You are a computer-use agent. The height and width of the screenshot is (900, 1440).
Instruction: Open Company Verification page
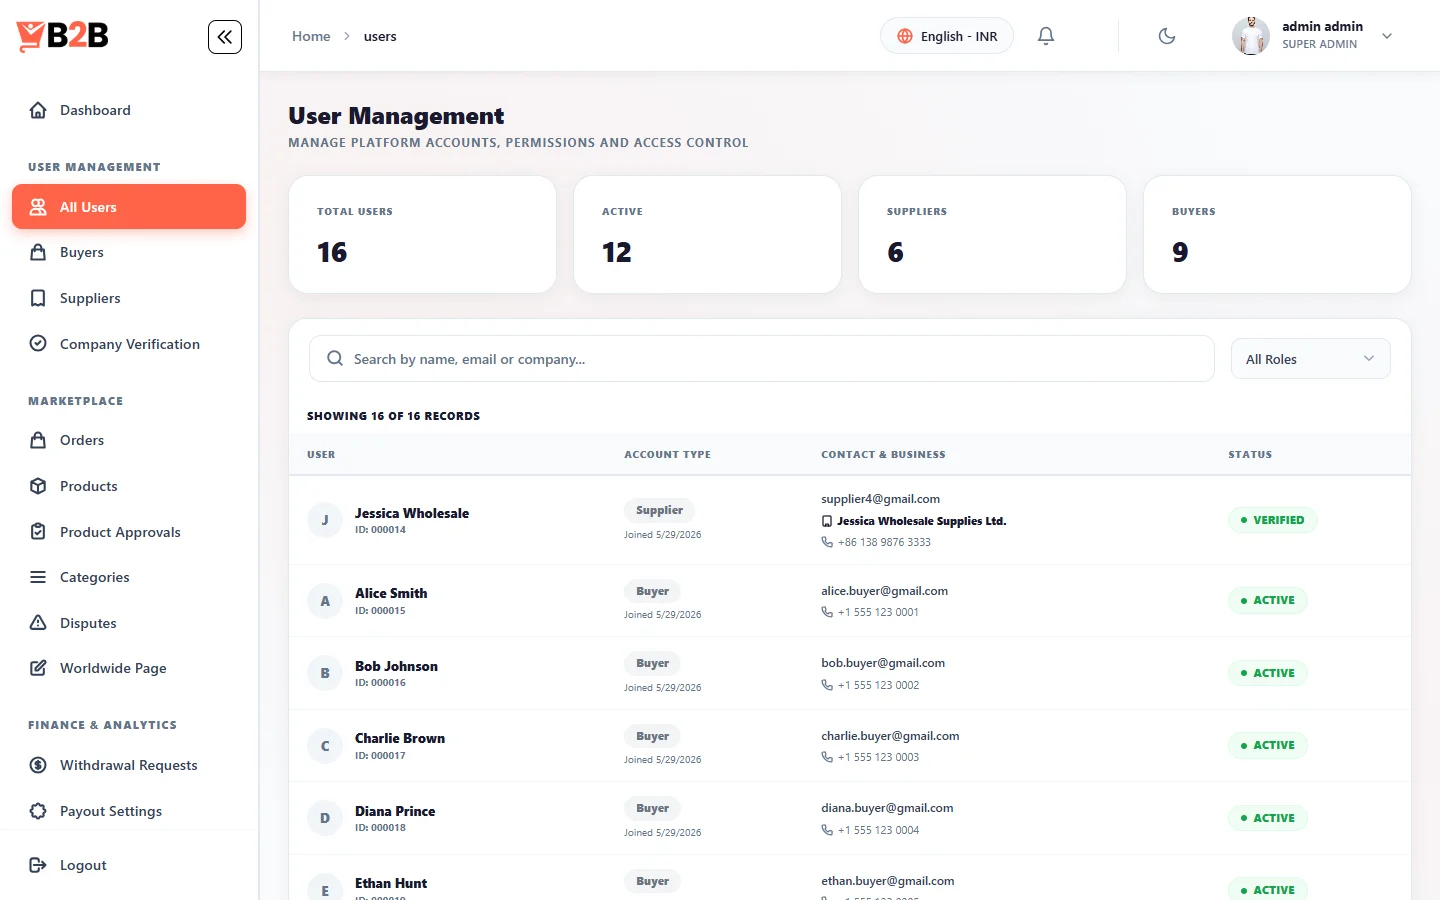(129, 344)
